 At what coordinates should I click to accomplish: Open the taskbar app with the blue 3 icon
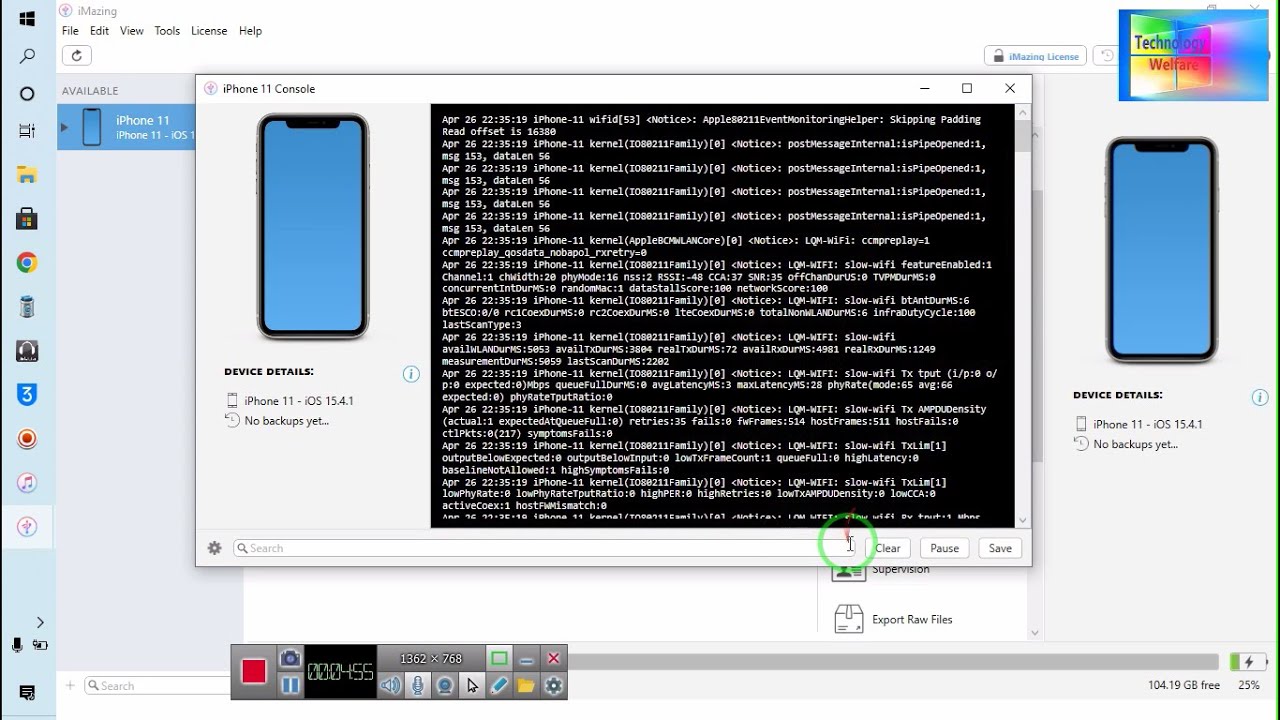[x=27, y=395]
